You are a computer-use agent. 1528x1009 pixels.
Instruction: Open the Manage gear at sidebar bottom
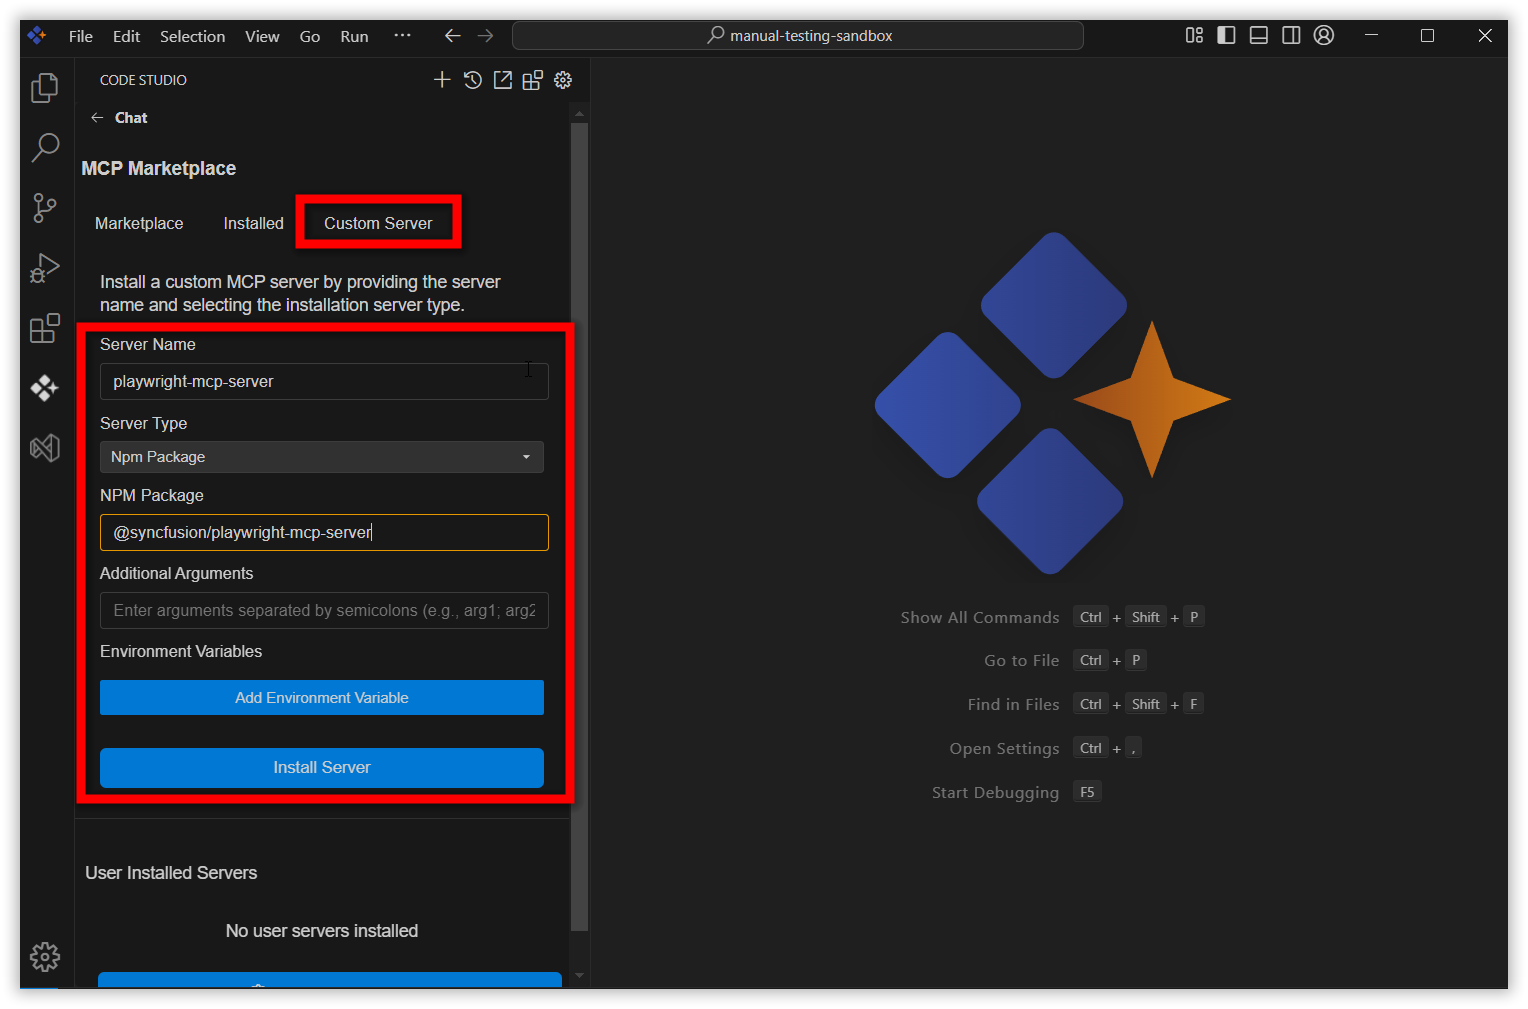coord(45,957)
